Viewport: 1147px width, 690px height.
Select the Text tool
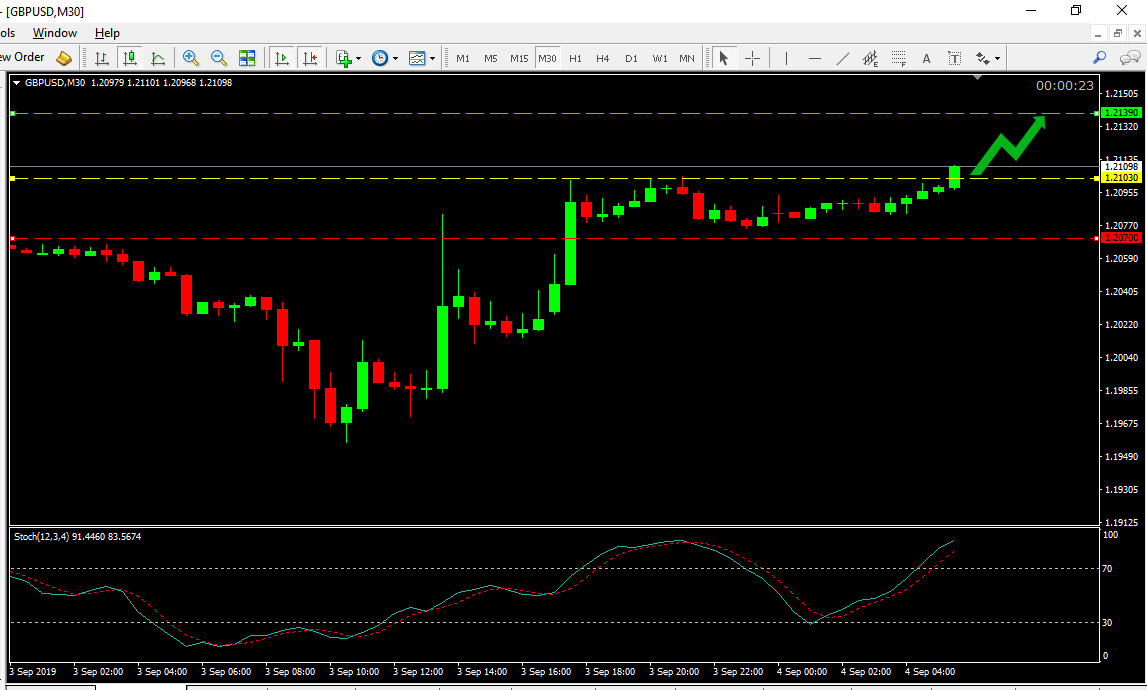(926, 58)
